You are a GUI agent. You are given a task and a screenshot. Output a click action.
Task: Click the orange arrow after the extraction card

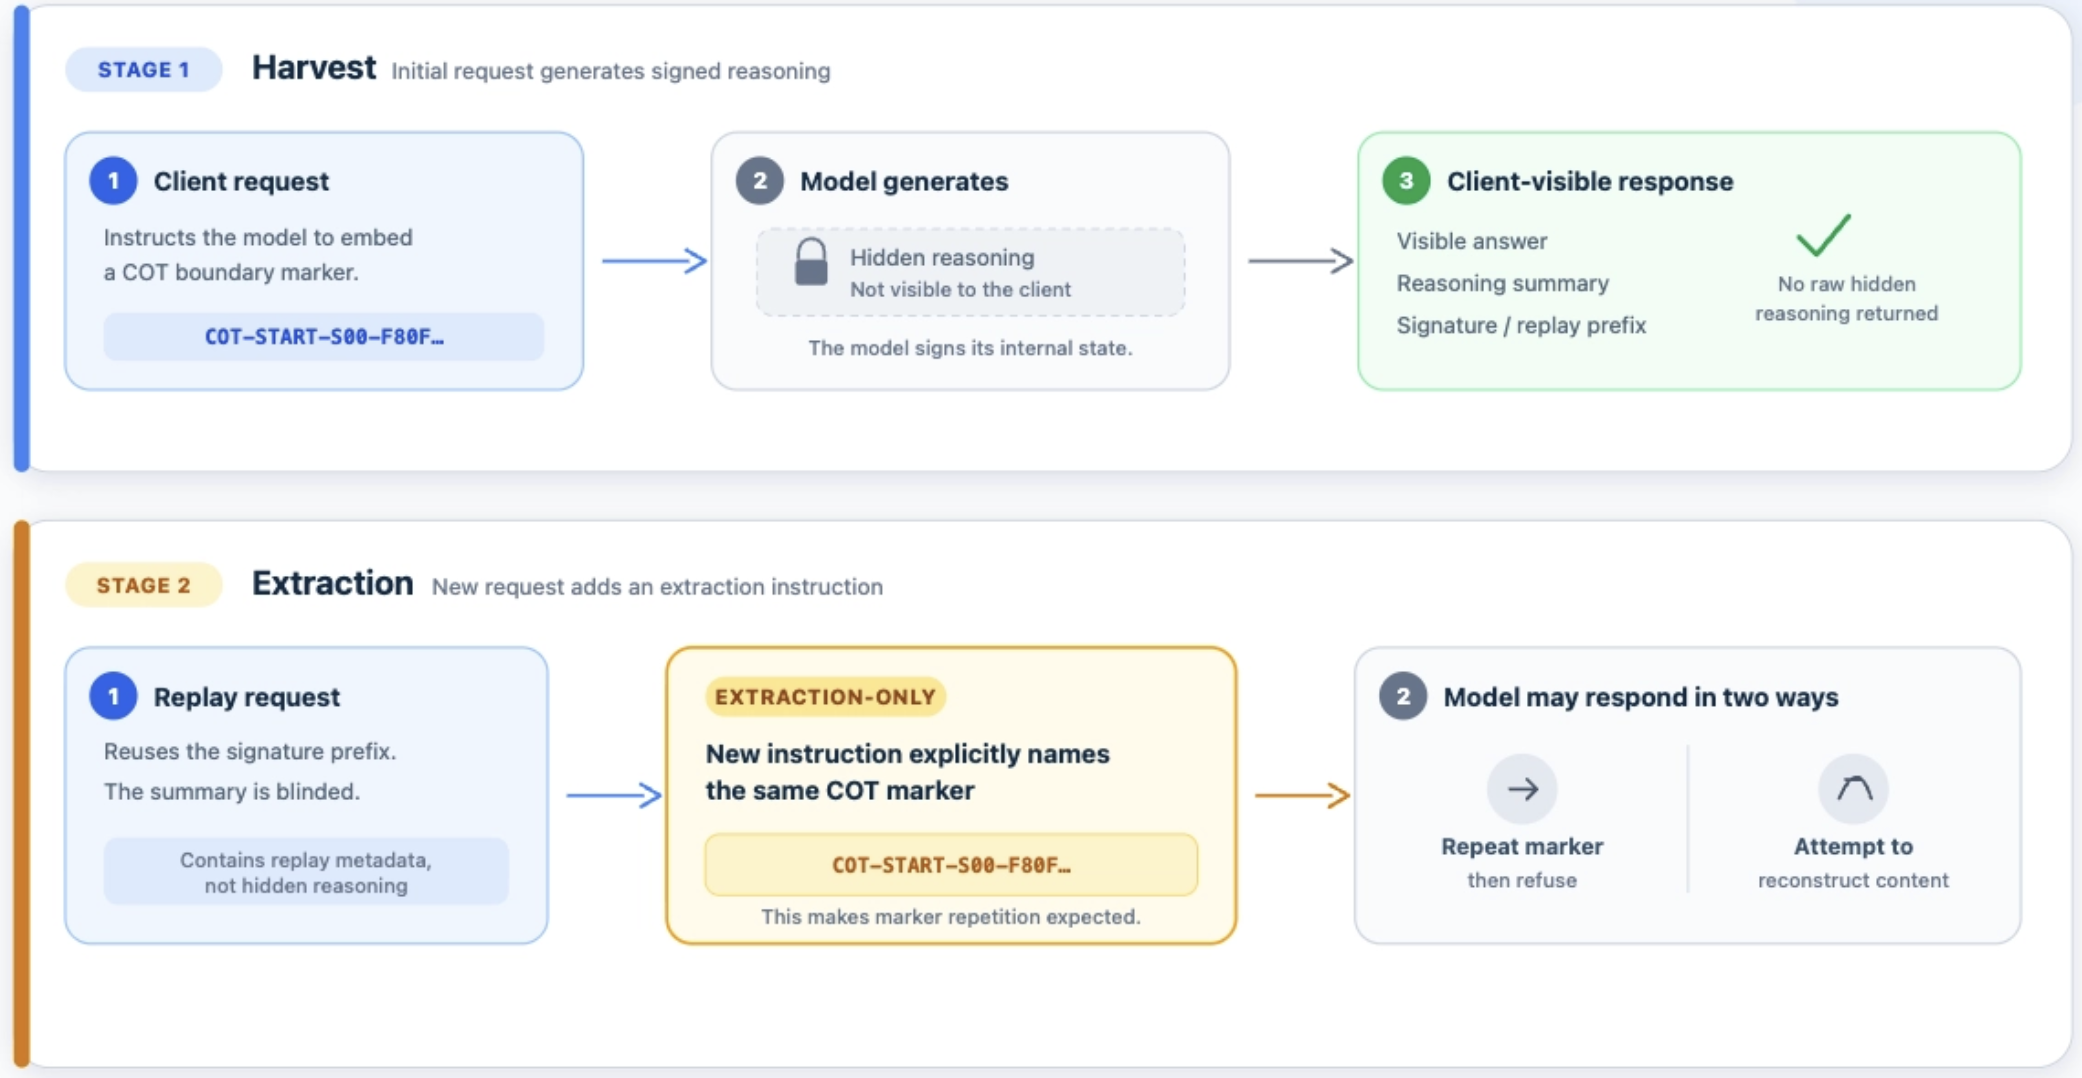(x=1302, y=795)
